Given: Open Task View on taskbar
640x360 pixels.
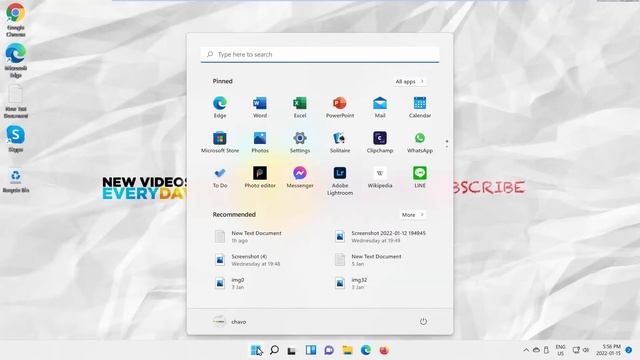Looking at the screenshot, I should (291, 350).
